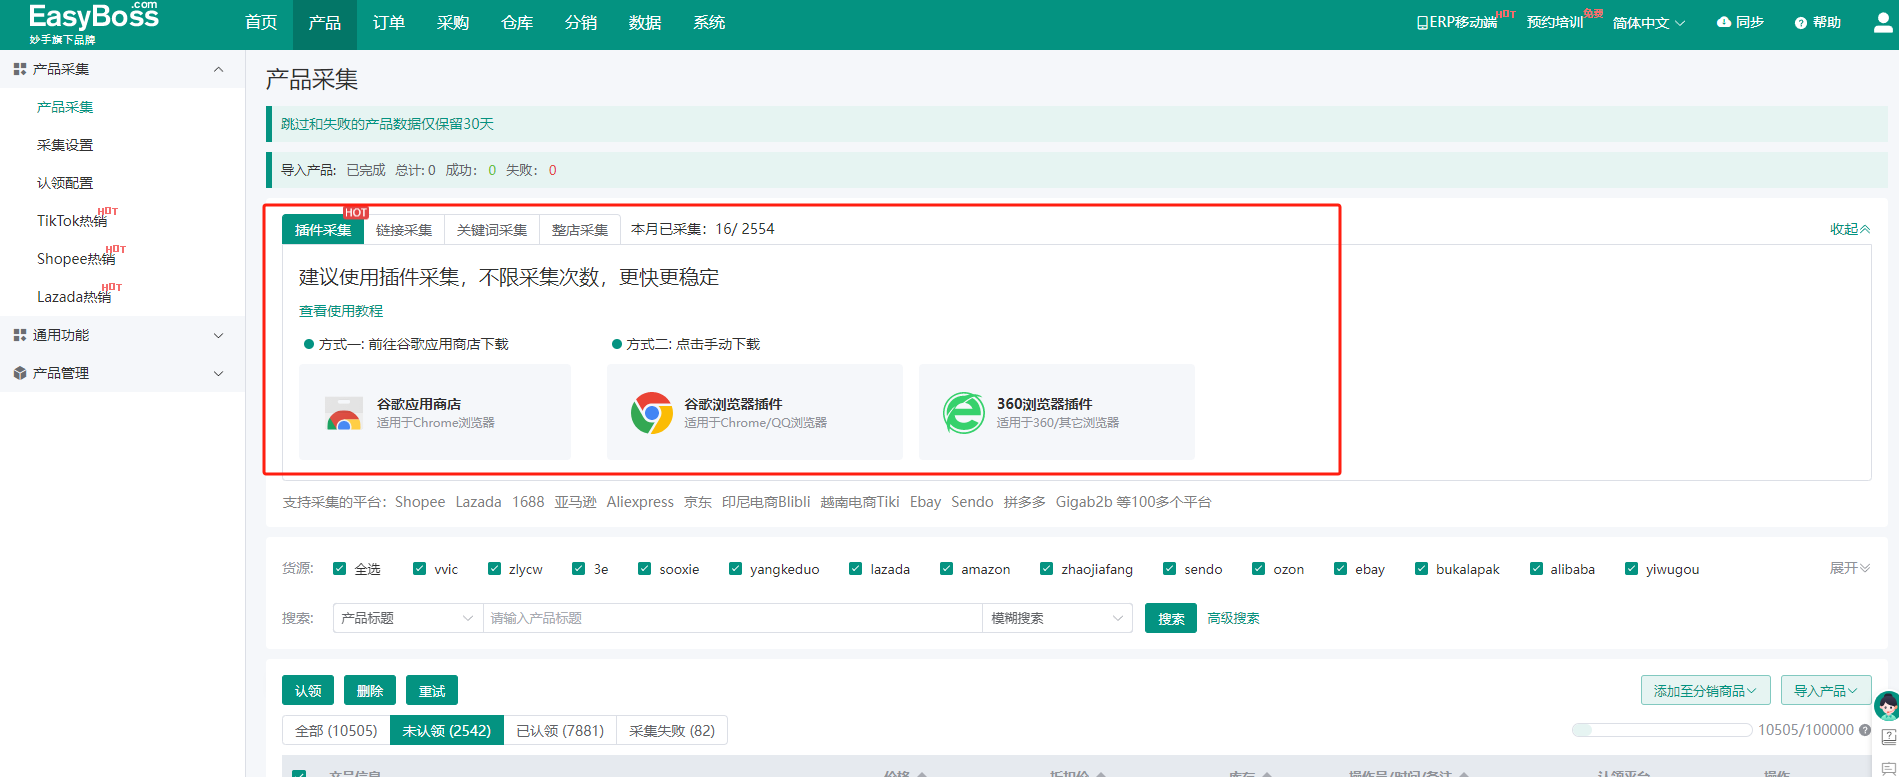Open ERP mobile app link
The image size is (1899, 777).
pos(1457,22)
